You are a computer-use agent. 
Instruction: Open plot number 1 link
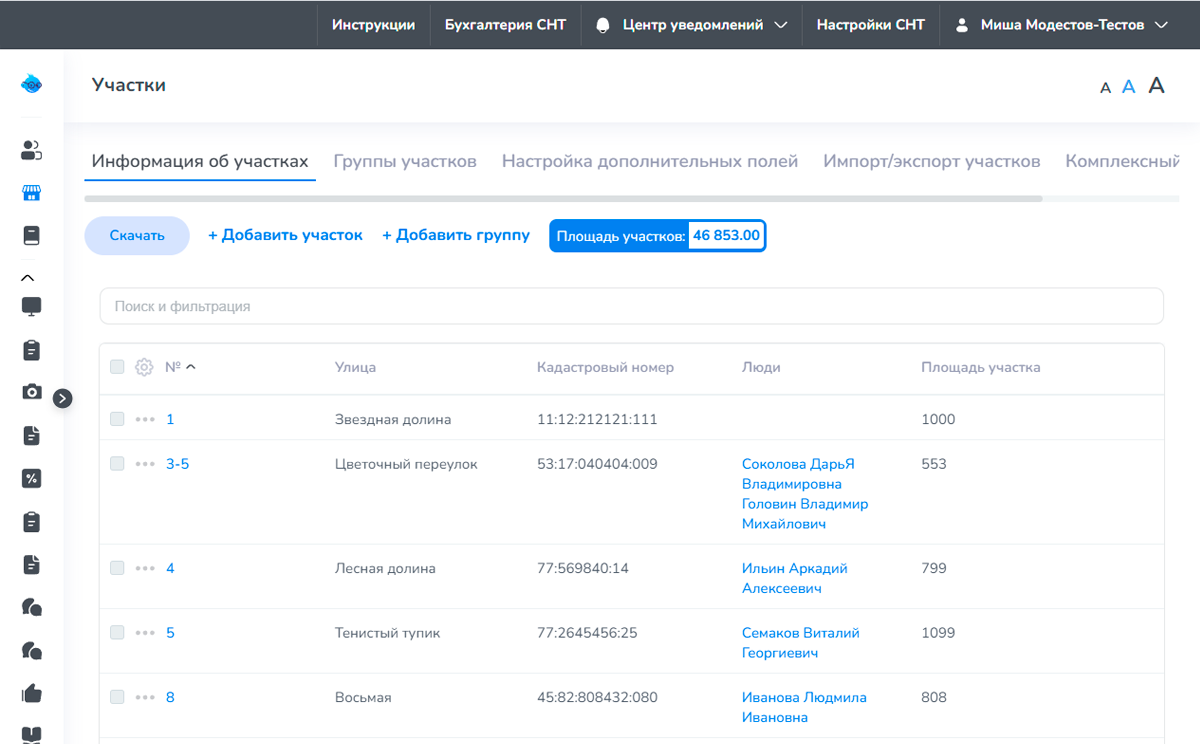pos(170,419)
